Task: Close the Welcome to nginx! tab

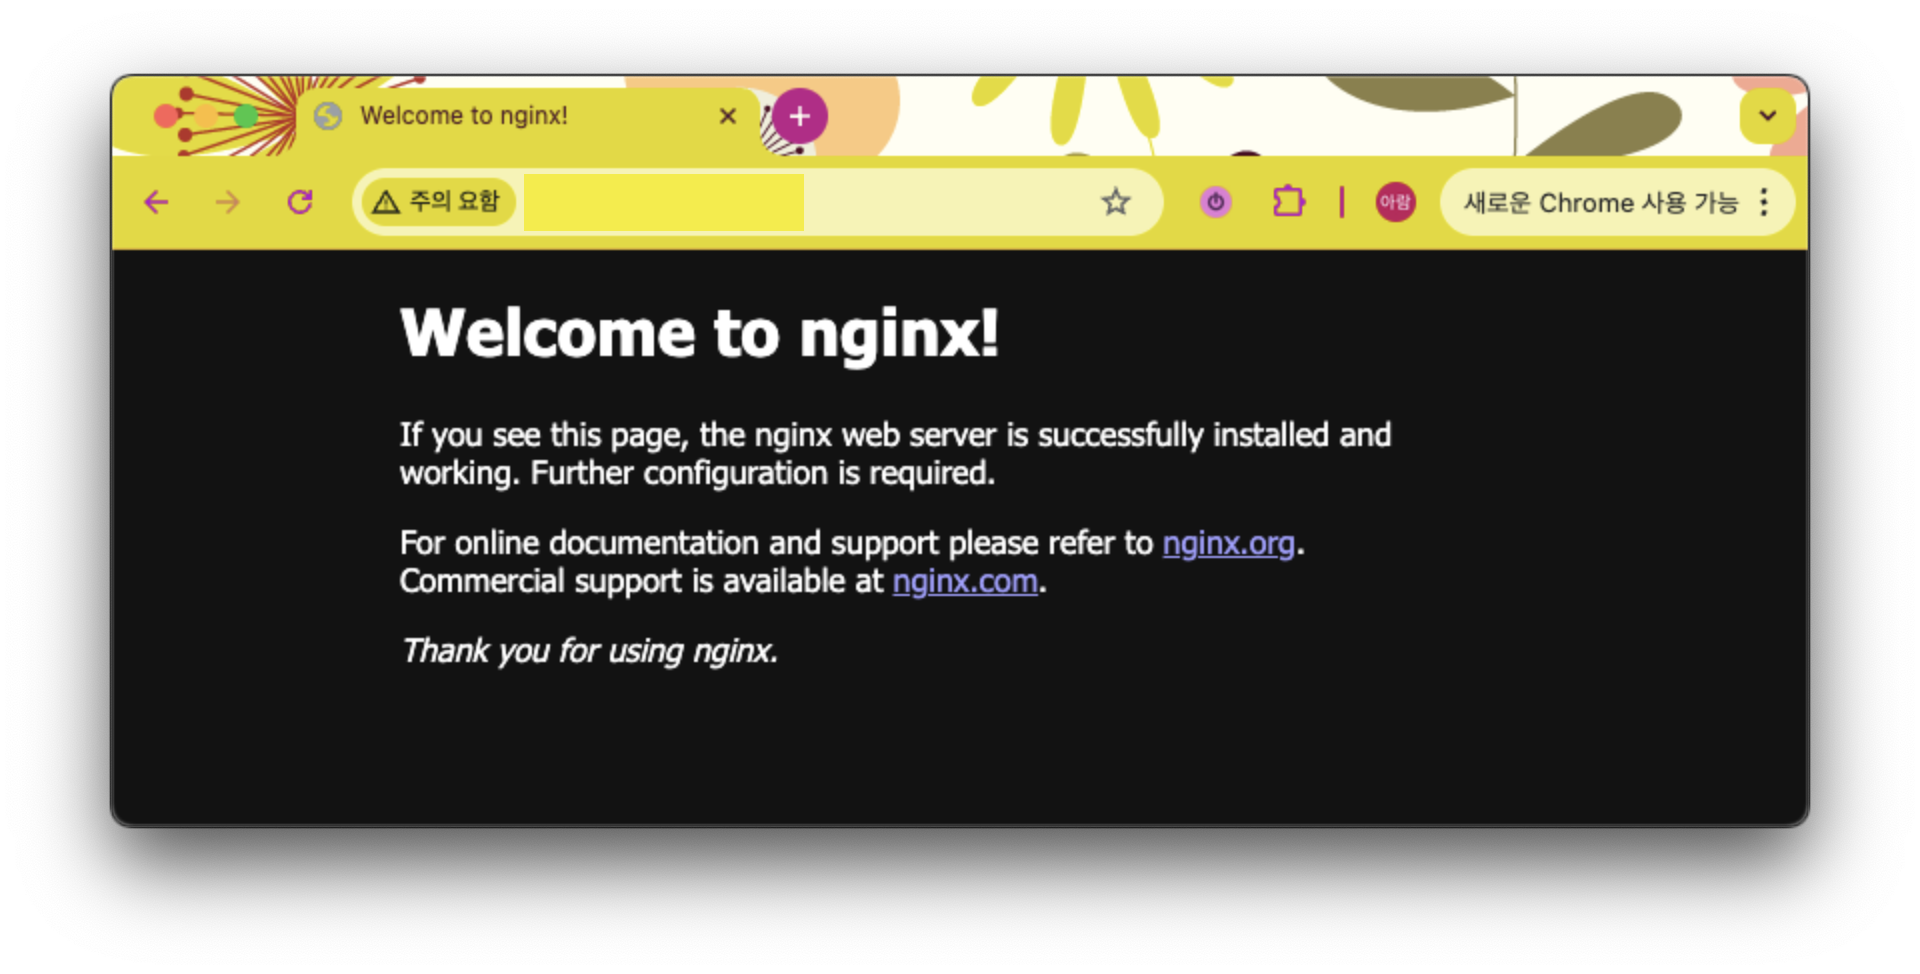Action: coord(728,116)
